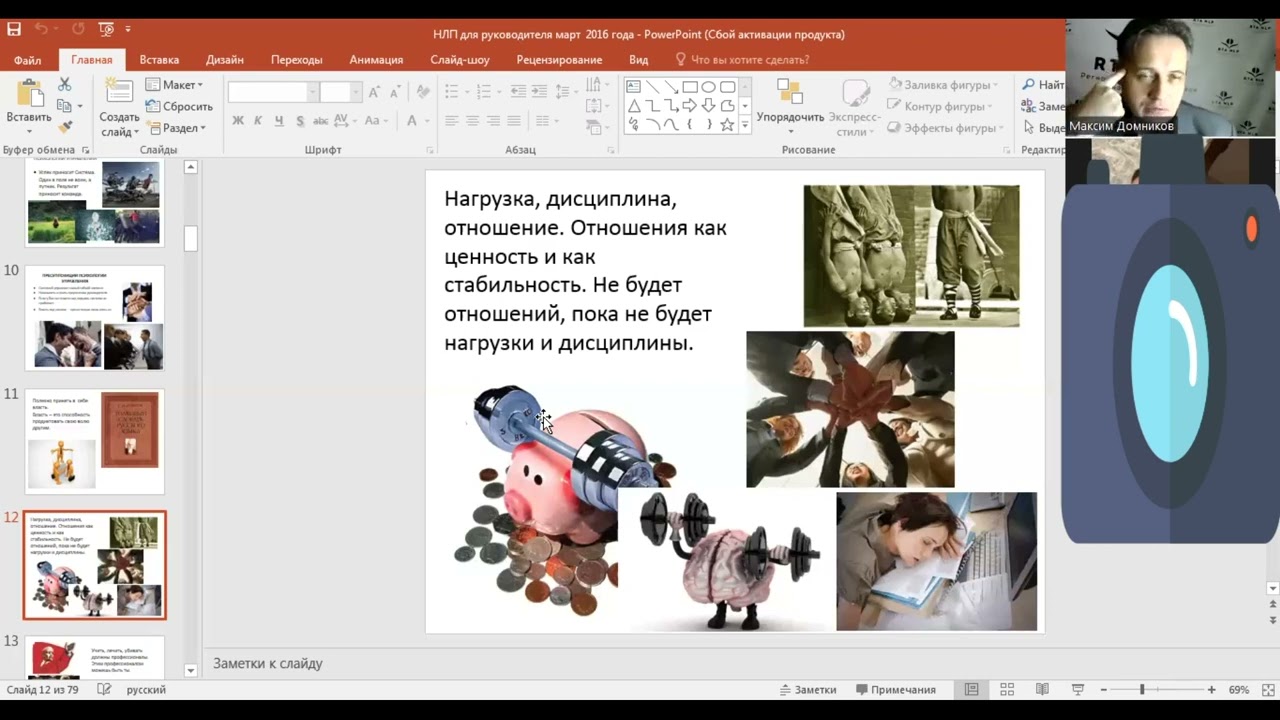The image size is (1280, 720).
Task: Open spell check icon in status bar
Action: [104, 690]
